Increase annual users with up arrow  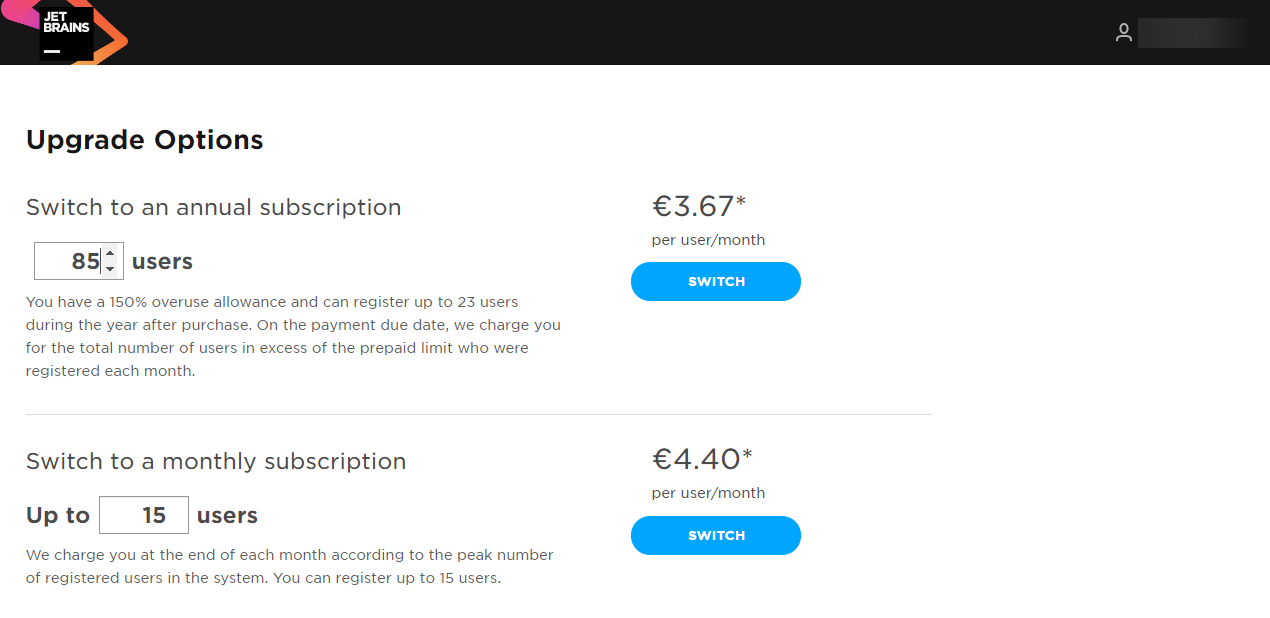pyautogui.click(x=111, y=254)
